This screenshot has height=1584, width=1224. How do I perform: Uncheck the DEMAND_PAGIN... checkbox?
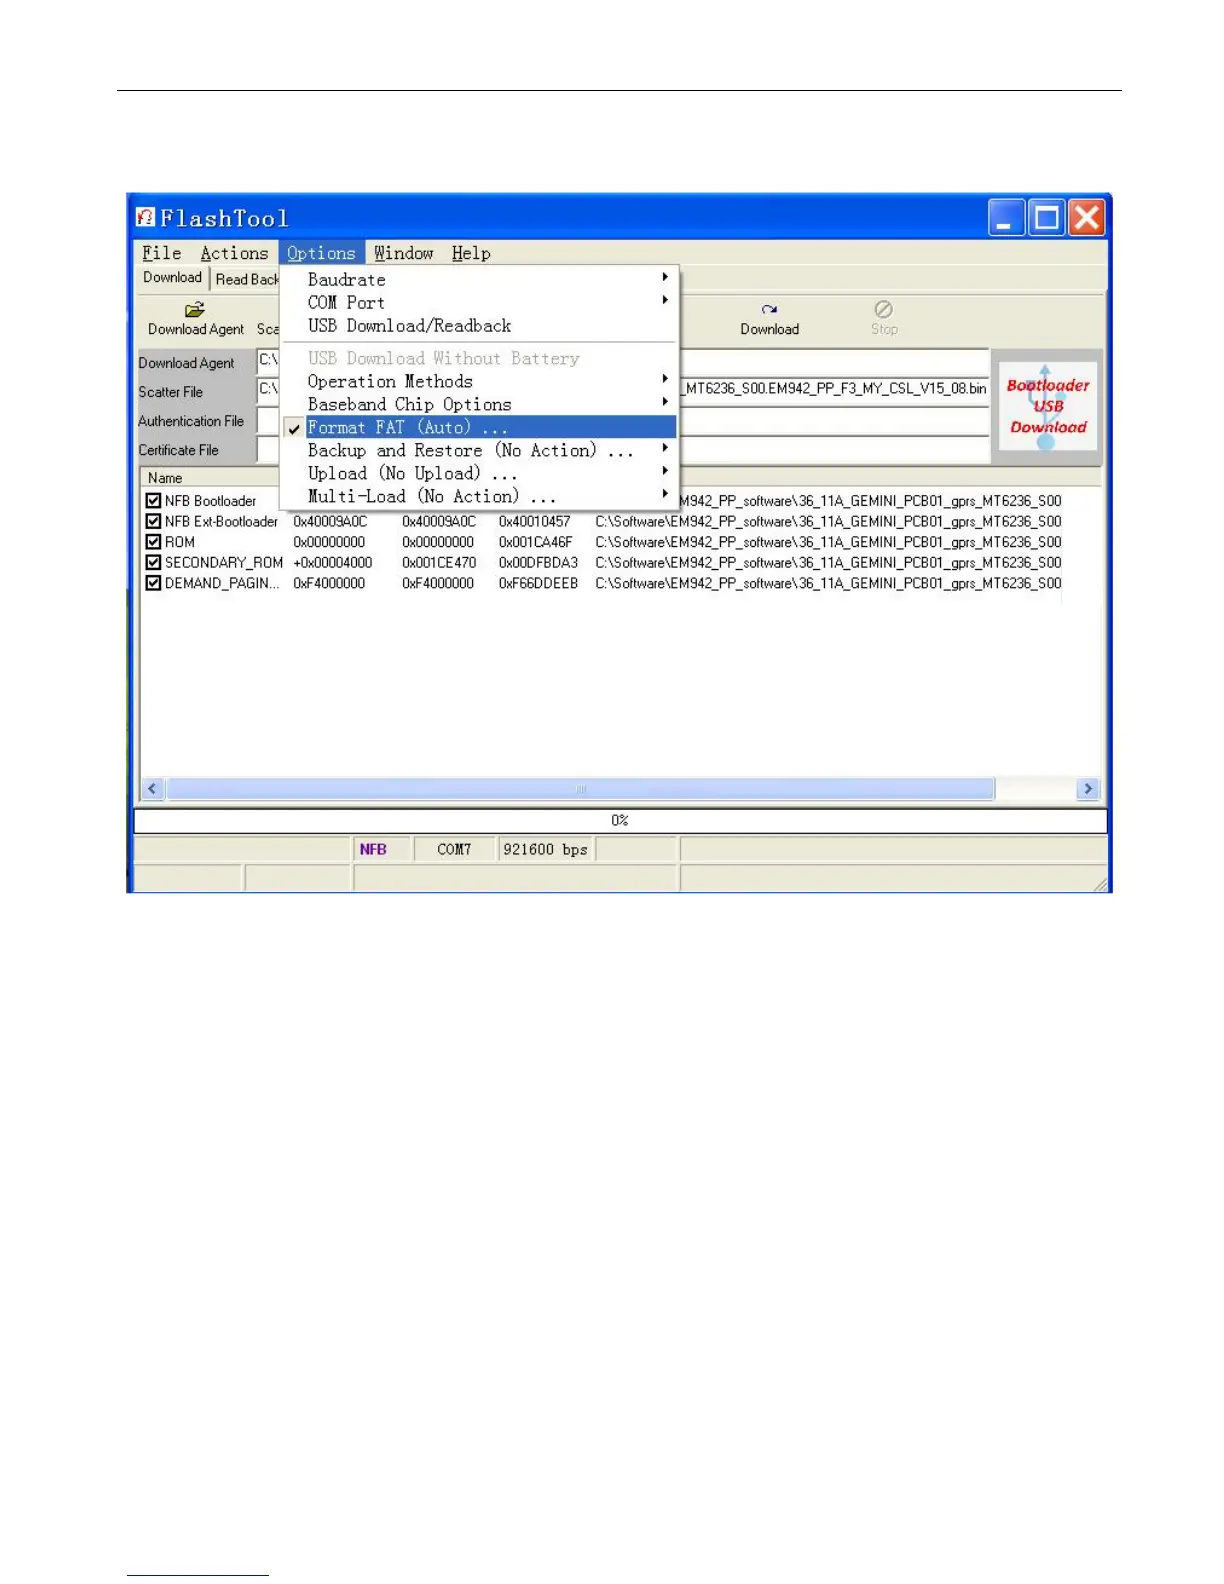[153, 583]
